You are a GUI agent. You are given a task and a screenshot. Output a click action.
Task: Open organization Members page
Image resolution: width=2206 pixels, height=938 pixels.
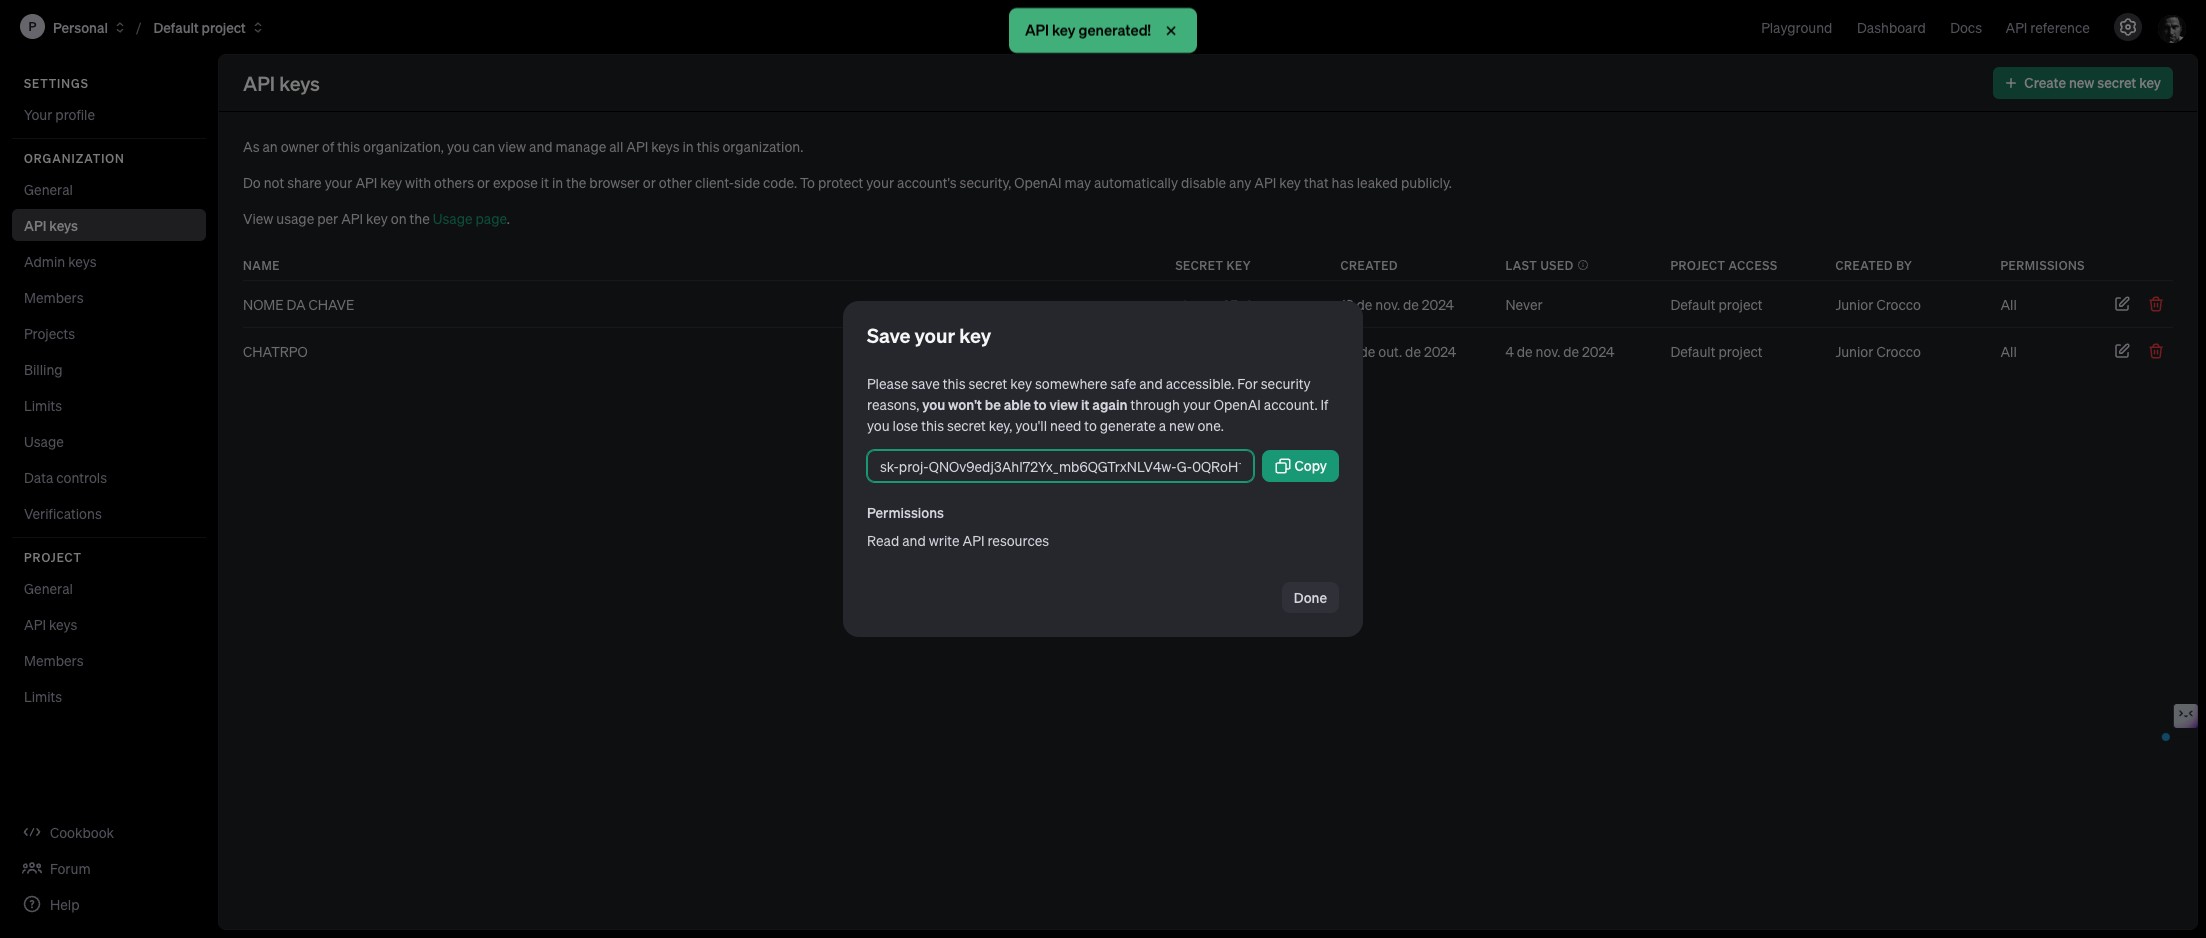pyautogui.click(x=109, y=298)
